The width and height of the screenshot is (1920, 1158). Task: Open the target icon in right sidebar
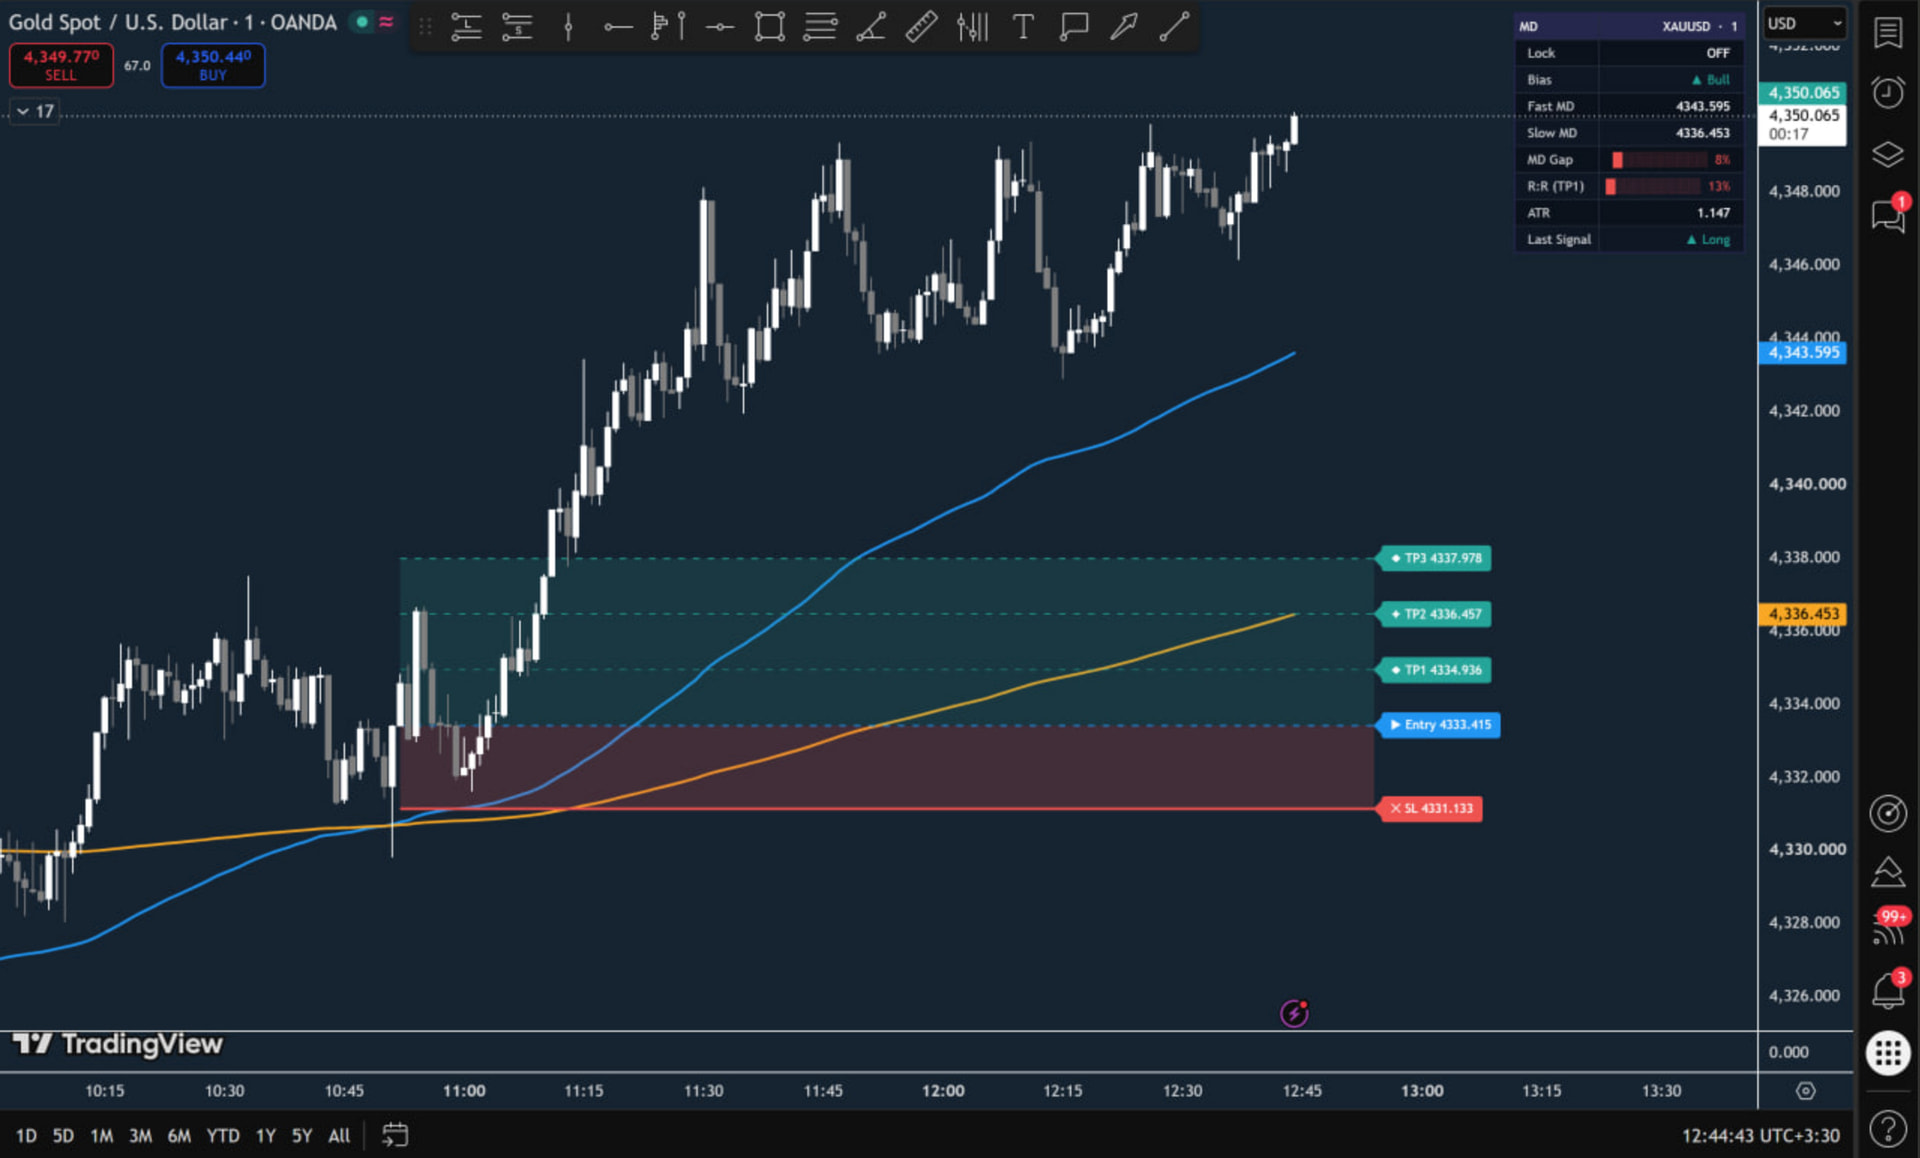click(x=1888, y=813)
